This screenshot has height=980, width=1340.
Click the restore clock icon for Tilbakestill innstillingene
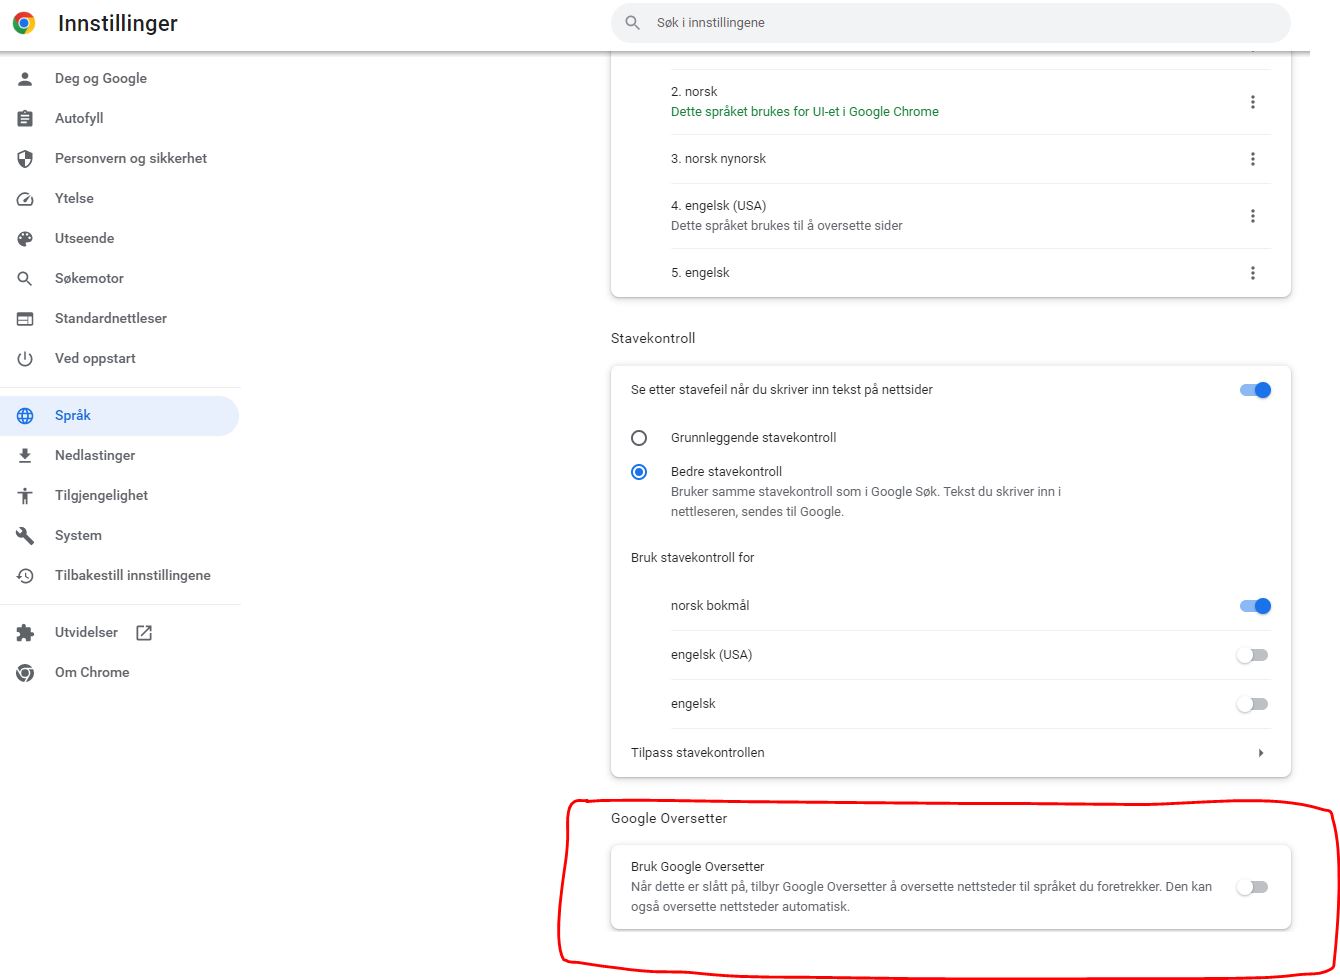click(x=25, y=575)
